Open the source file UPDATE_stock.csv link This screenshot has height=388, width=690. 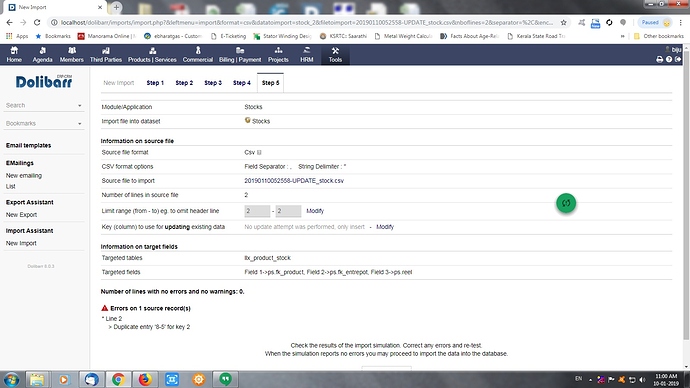294,181
